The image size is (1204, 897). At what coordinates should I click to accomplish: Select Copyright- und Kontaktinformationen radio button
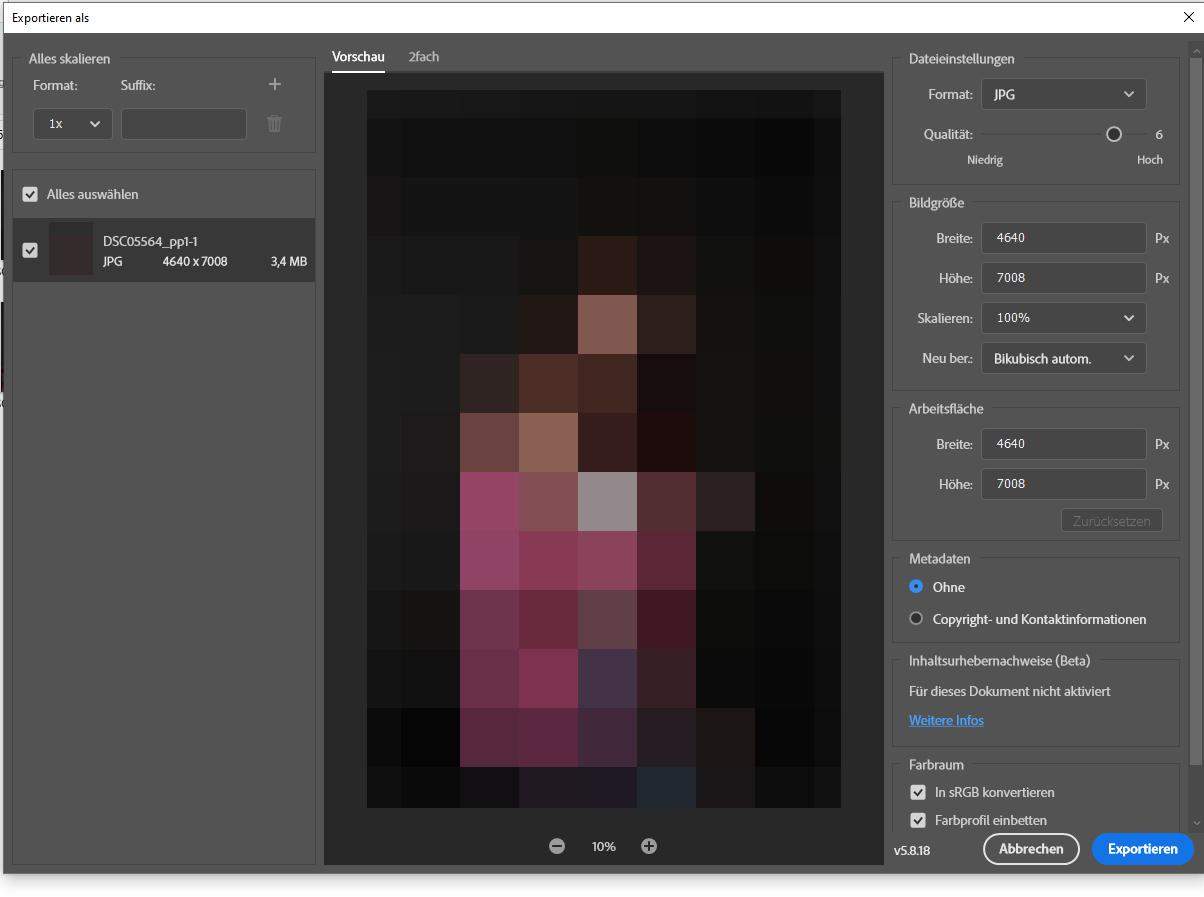pyautogui.click(x=916, y=619)
